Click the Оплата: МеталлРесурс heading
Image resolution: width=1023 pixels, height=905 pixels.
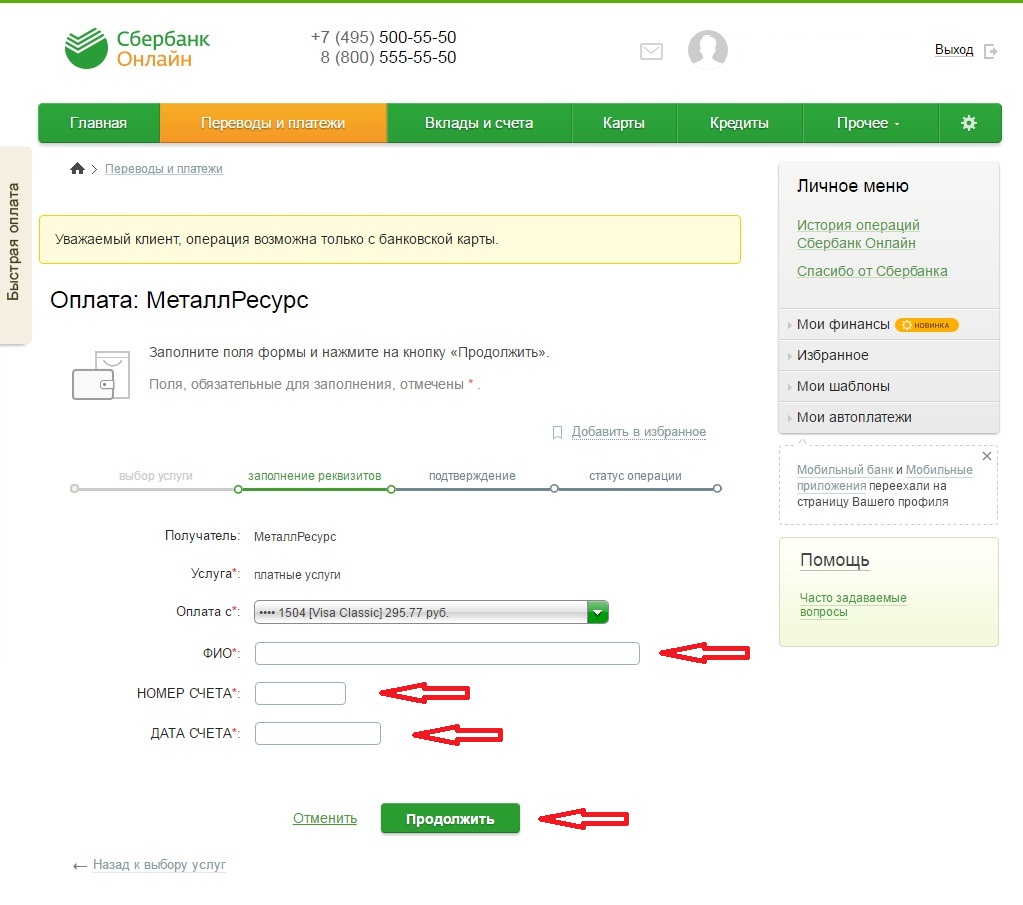pos(179,300)
